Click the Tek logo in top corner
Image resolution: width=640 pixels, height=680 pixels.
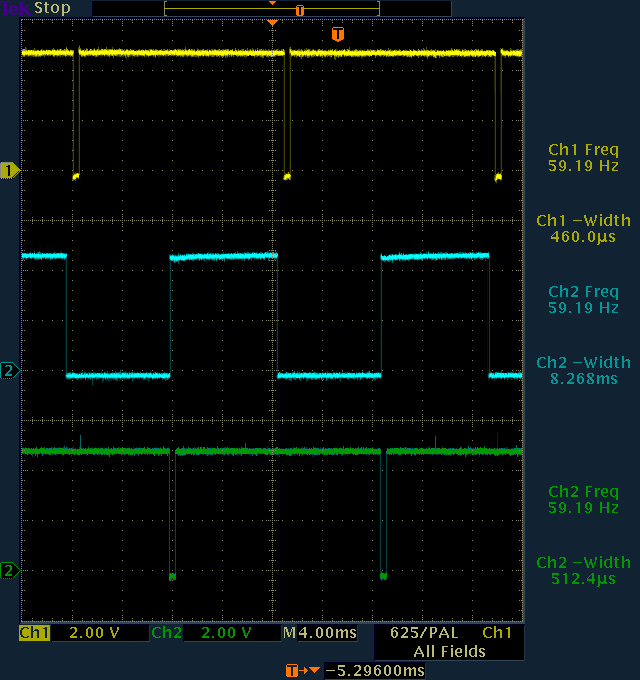coord(16,8)
